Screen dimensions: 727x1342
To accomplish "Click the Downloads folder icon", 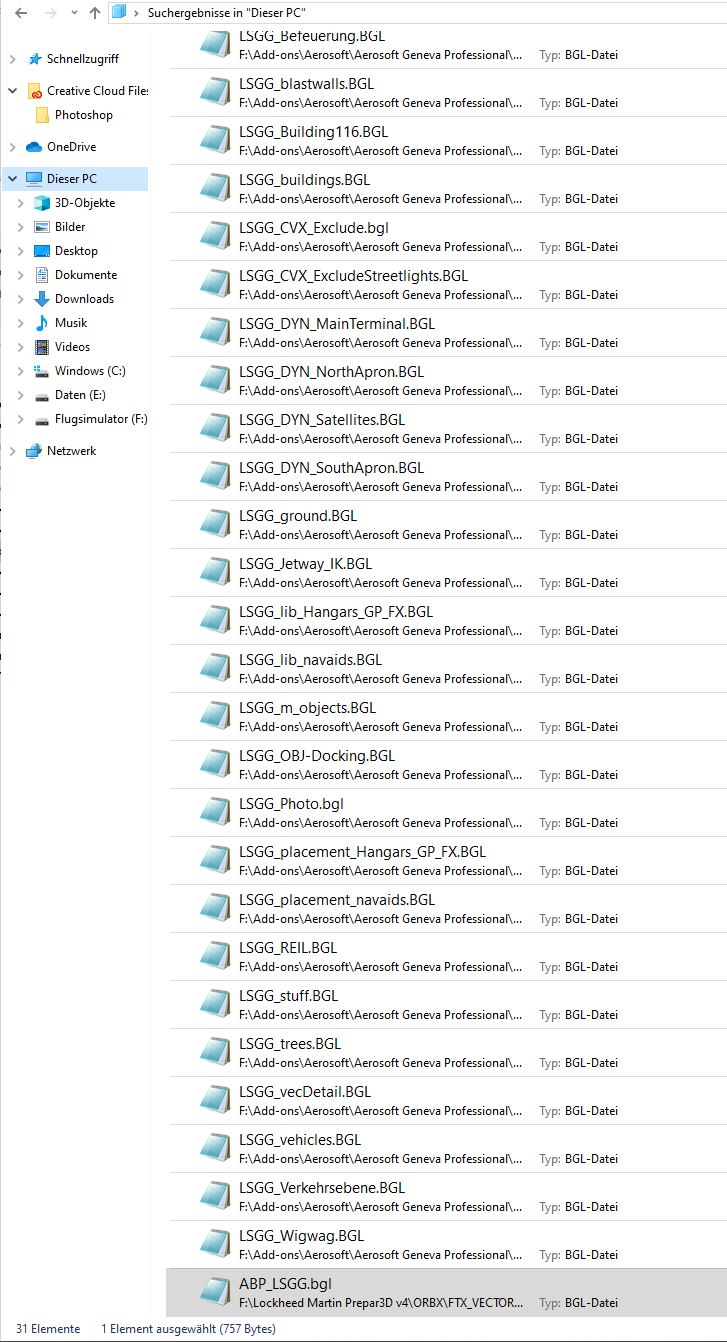I will click(42, 299).
